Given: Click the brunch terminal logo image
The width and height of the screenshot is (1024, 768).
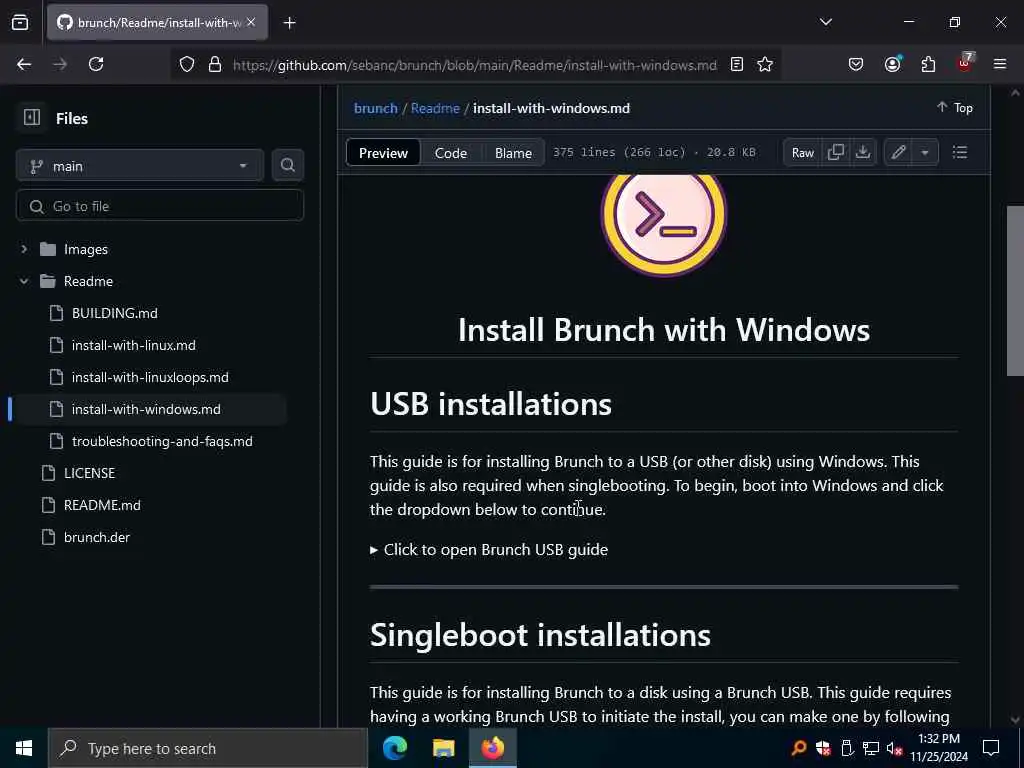Looking at the screenshot, I should tap(664, 225).
